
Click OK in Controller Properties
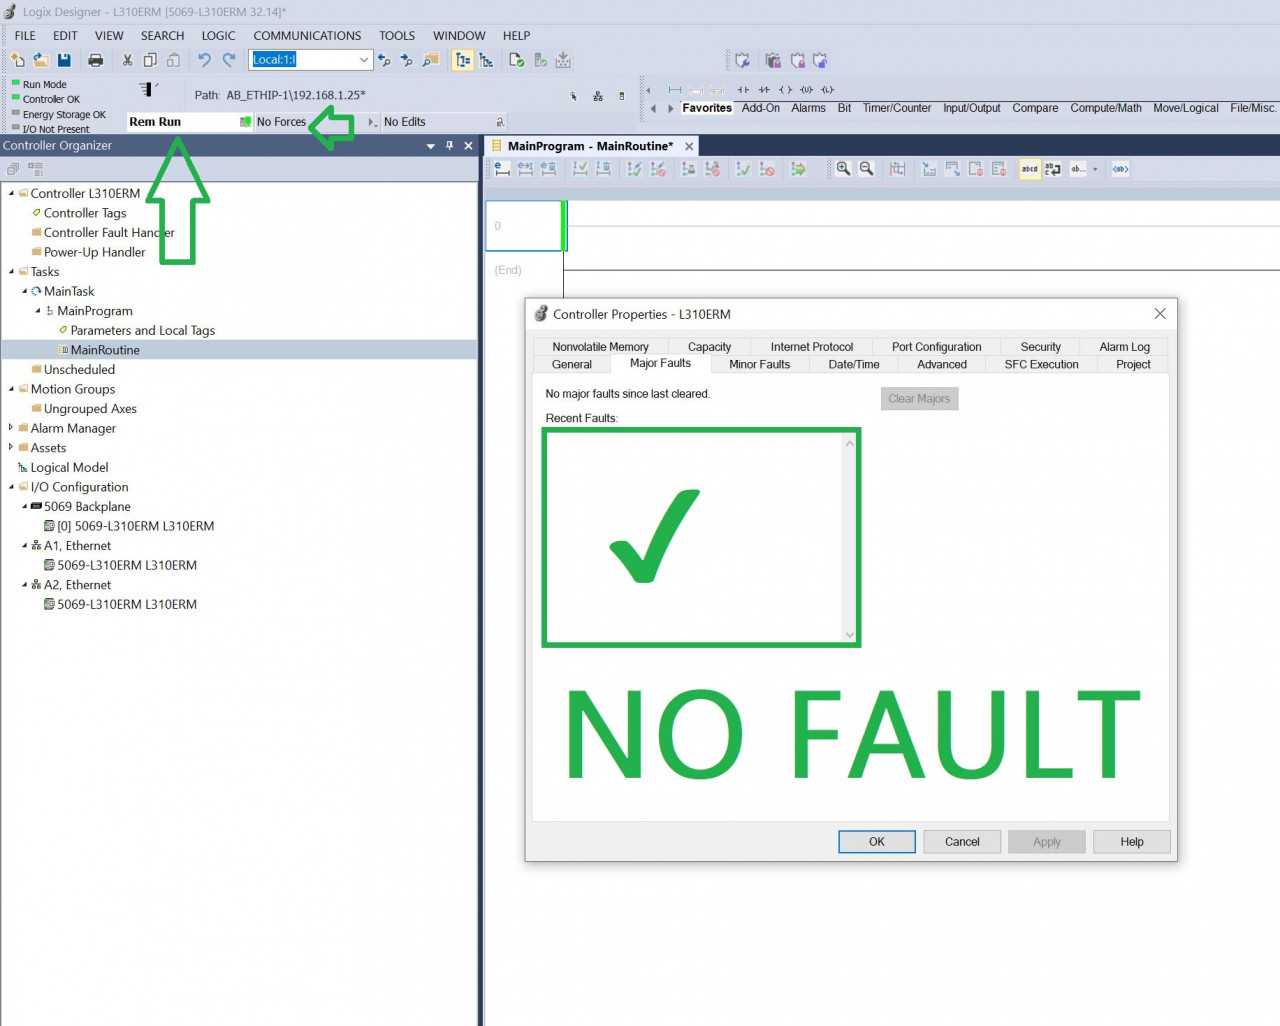(x=877, y=842)
